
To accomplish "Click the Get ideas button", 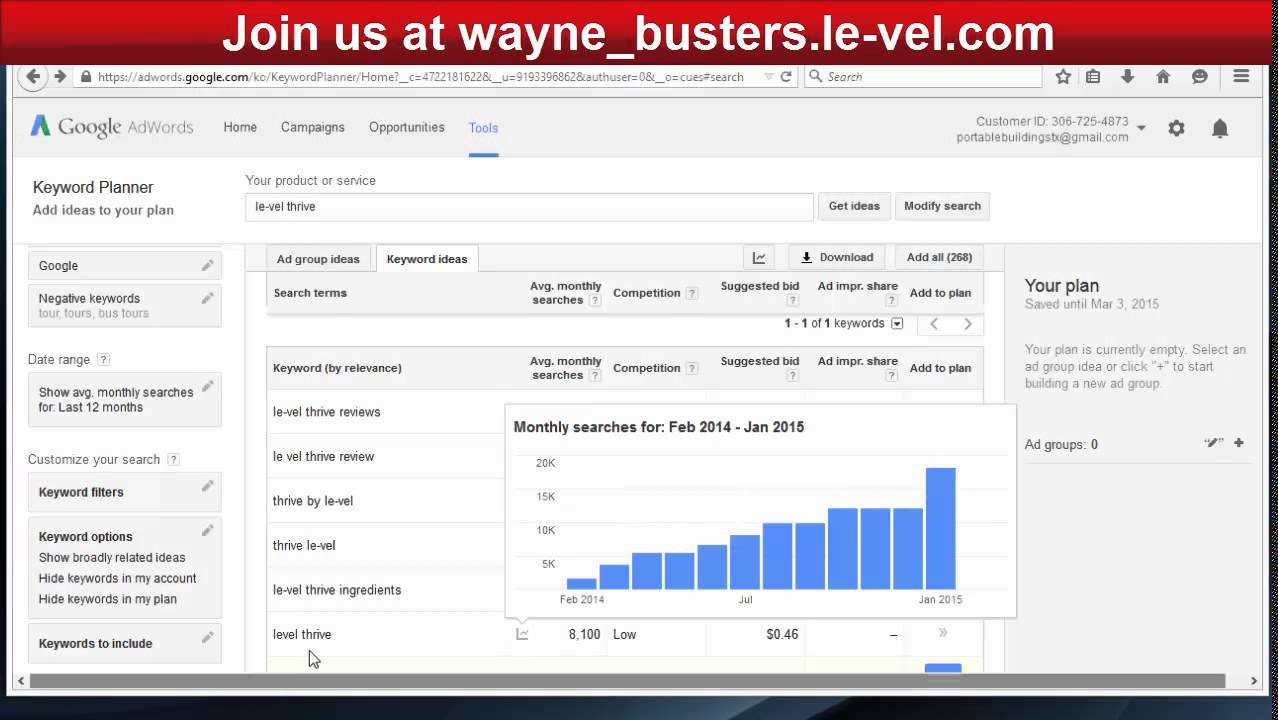I will [854, 206].
